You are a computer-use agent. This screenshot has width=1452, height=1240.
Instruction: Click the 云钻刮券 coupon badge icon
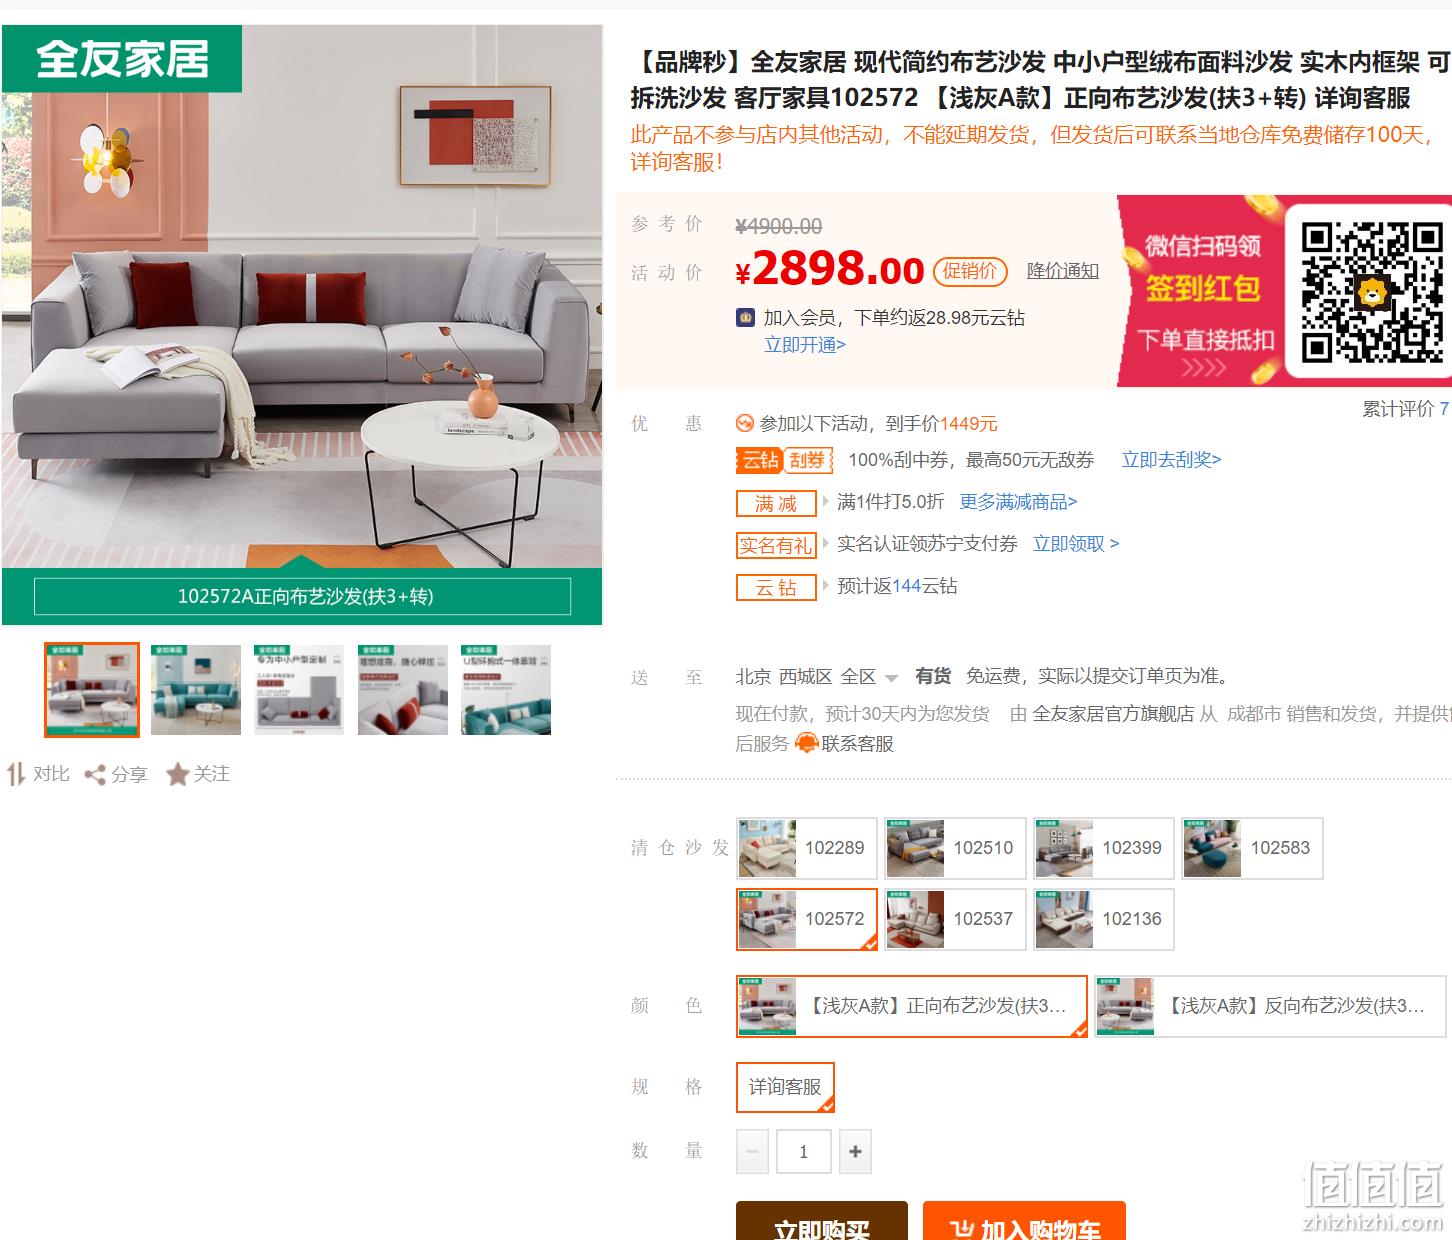tap(785, 460)
